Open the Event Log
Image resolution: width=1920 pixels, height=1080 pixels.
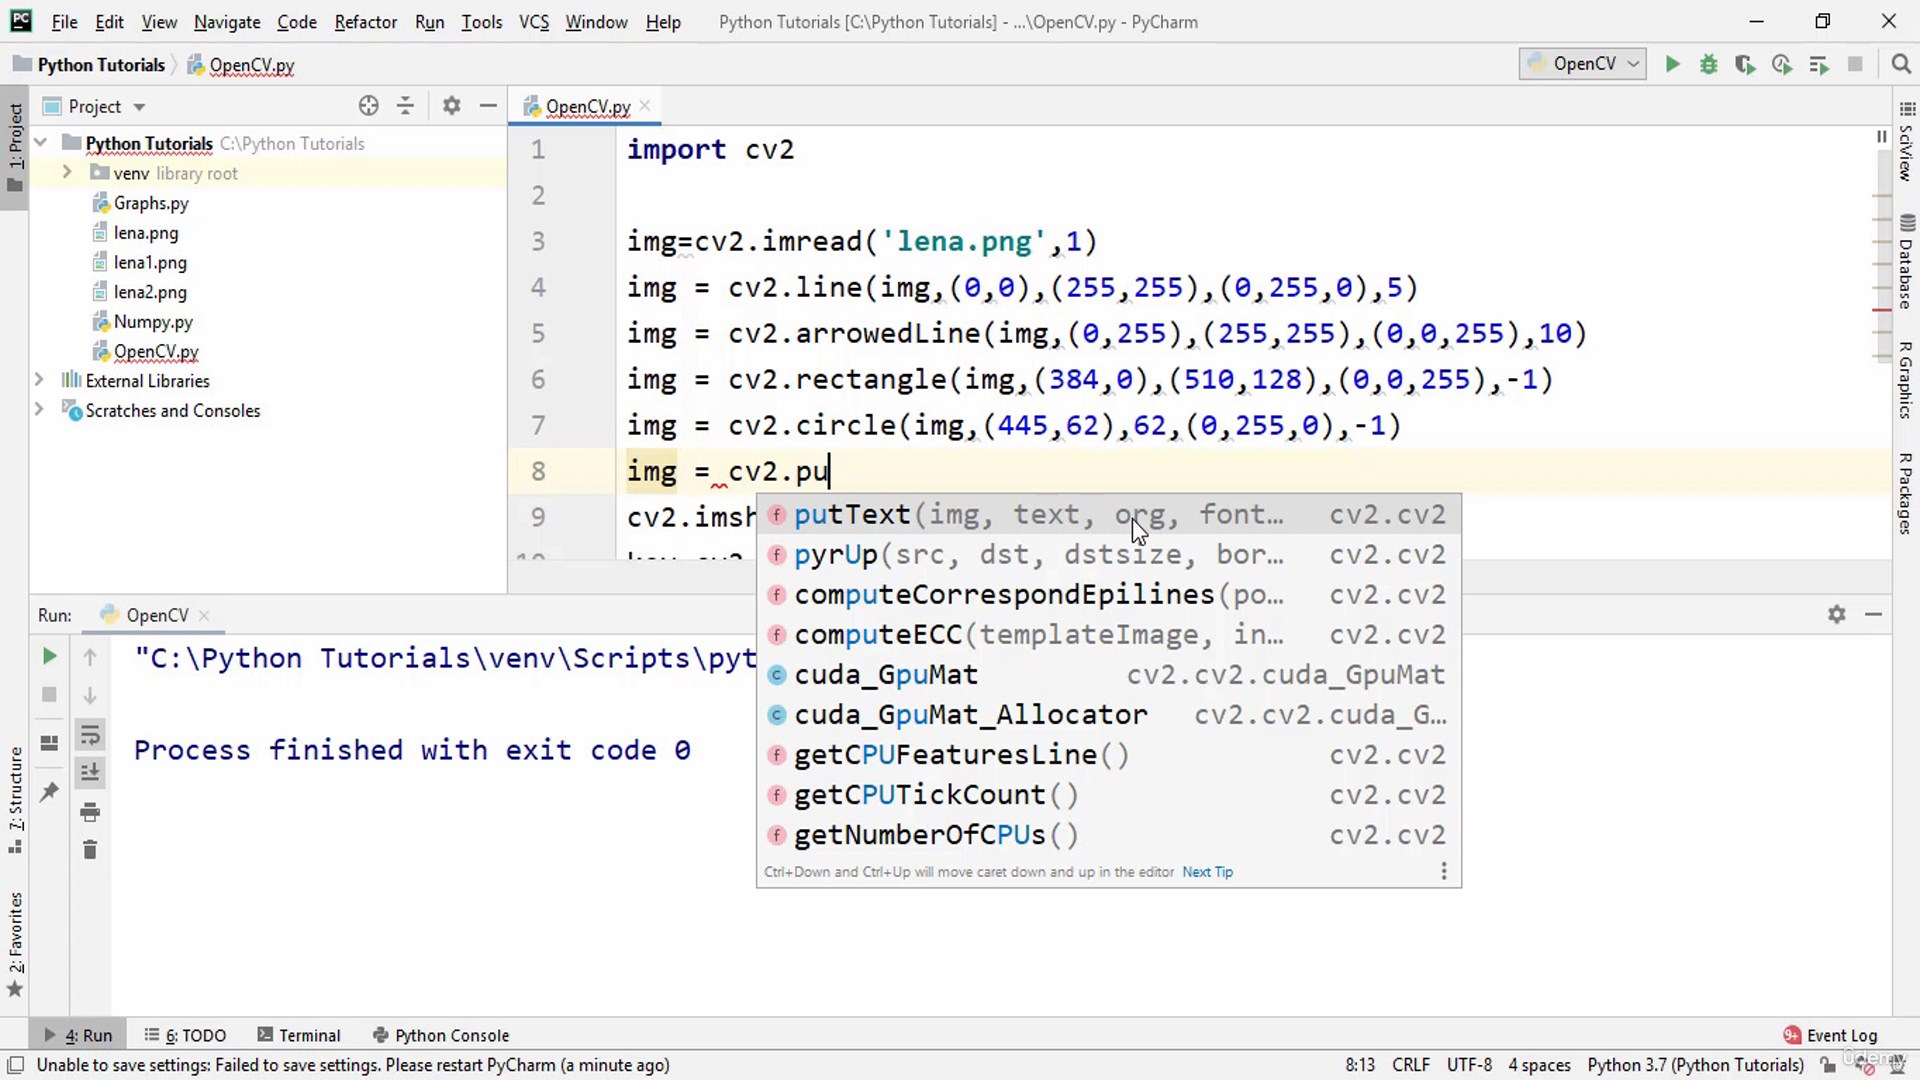[1831, 1035]
